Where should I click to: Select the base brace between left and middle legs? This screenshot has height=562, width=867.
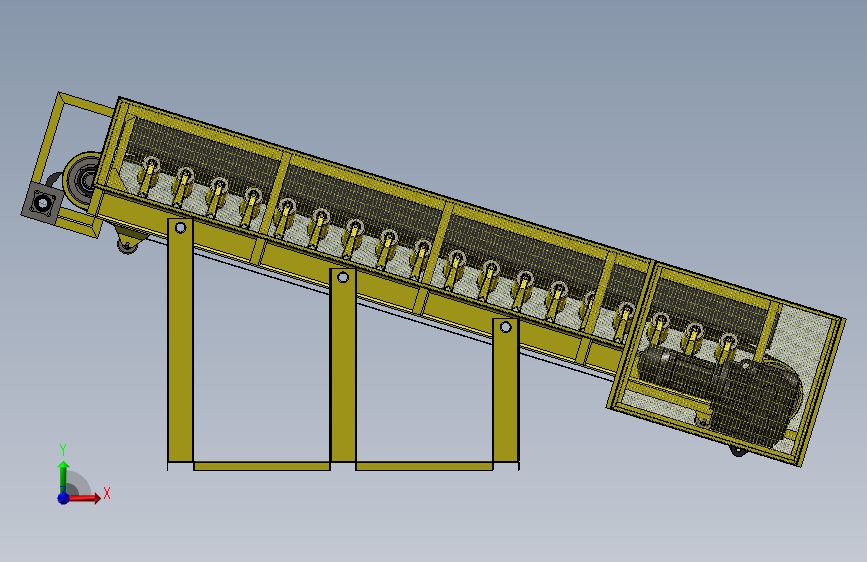262,466
